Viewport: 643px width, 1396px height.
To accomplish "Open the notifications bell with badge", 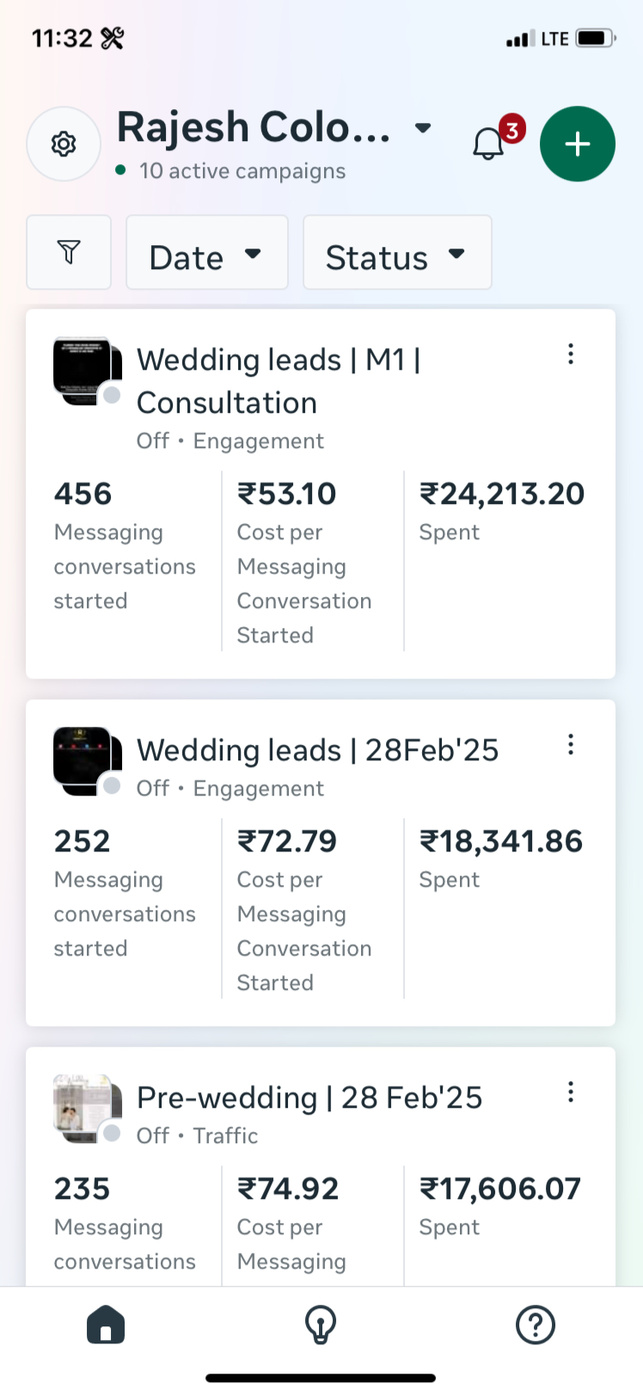I will tap(489, 144).
